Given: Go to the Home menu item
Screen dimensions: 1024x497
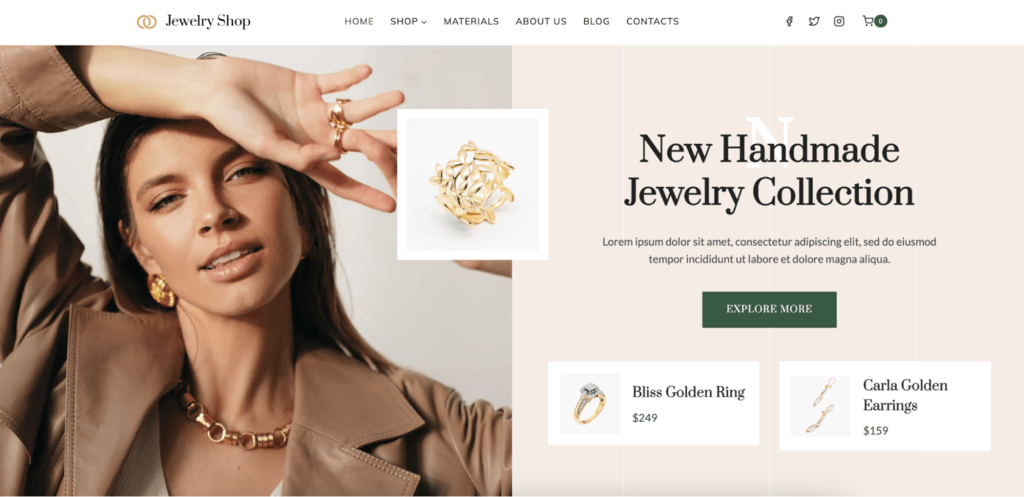Looking at the screenshot, I should (359, 22).
